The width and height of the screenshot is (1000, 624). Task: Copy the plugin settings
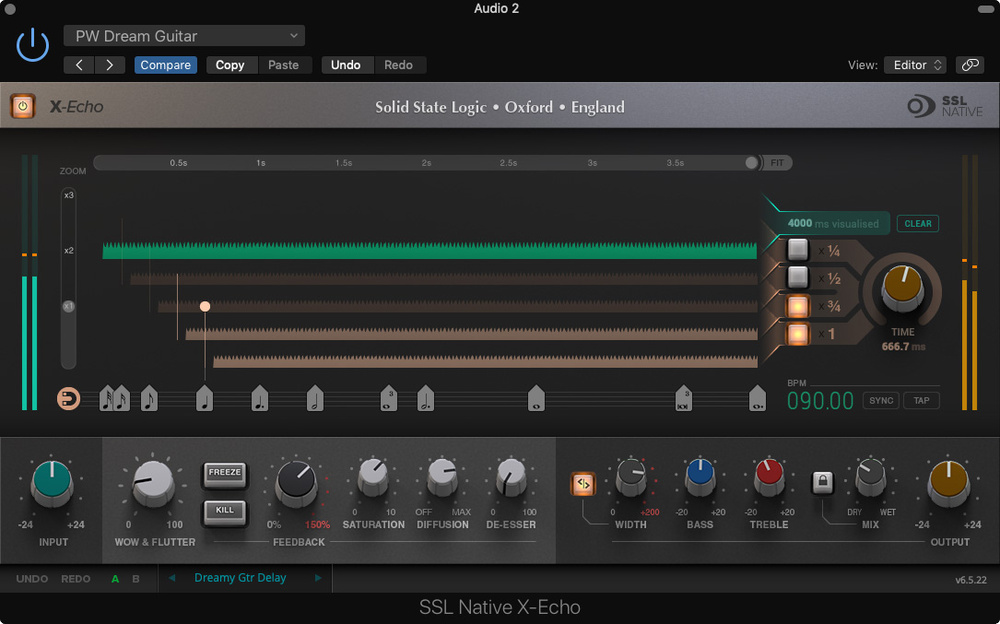230,65
